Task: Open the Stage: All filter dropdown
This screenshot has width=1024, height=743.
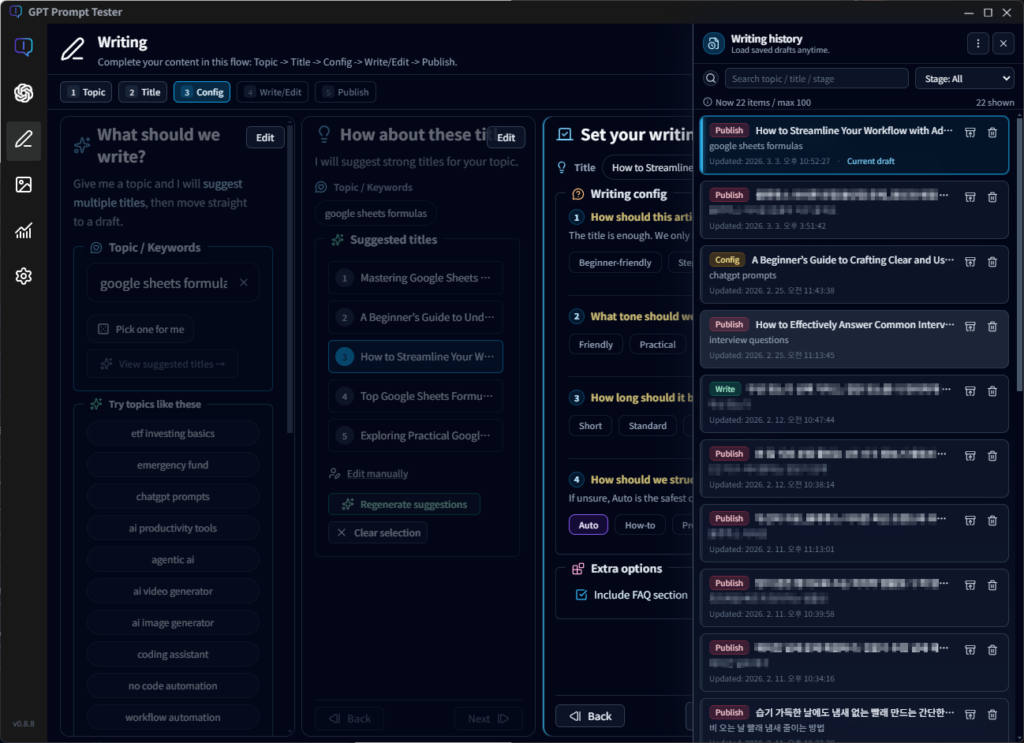Action: click(x=963, y=78)
